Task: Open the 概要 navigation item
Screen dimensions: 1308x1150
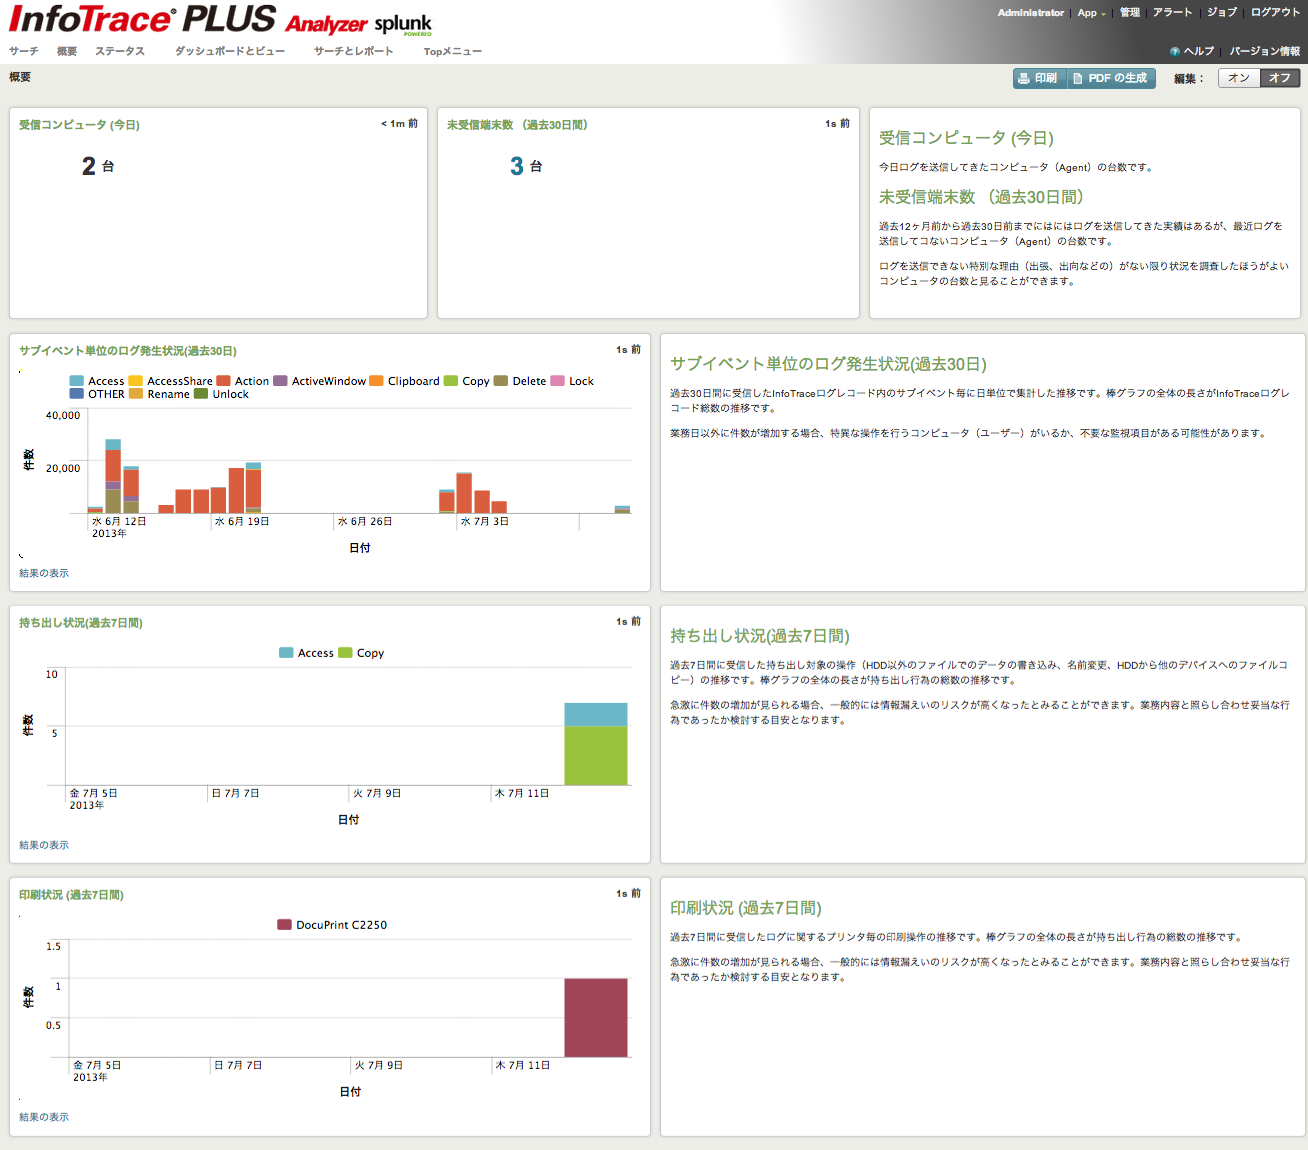Action: pyautogui.click(x=67, y=51)
